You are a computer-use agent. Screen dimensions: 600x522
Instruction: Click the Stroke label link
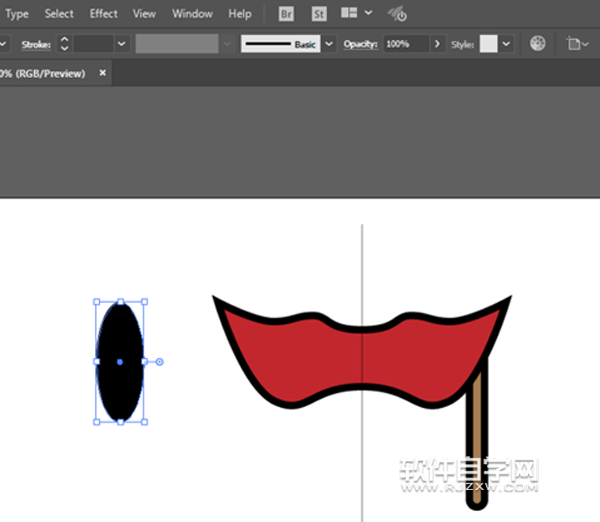click(36, 44)
